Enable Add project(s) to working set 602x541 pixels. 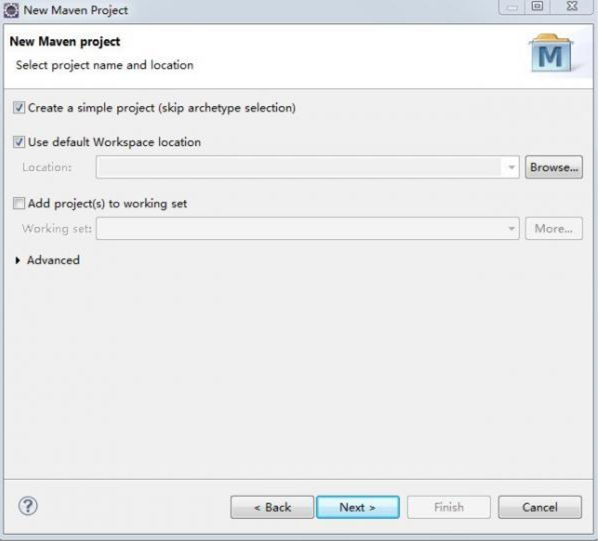click(19, 203)
